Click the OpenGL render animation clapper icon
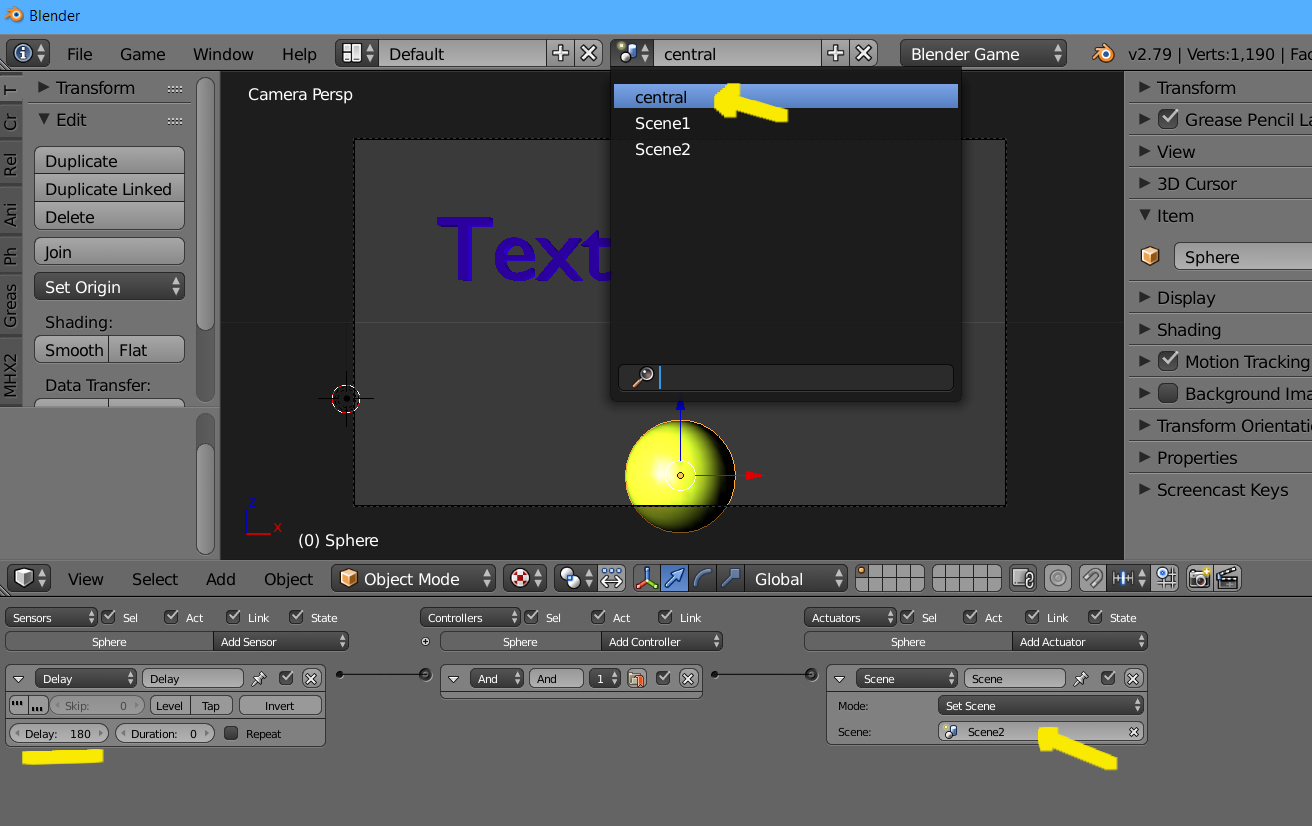The image size is (1312, 826). 1228,578
